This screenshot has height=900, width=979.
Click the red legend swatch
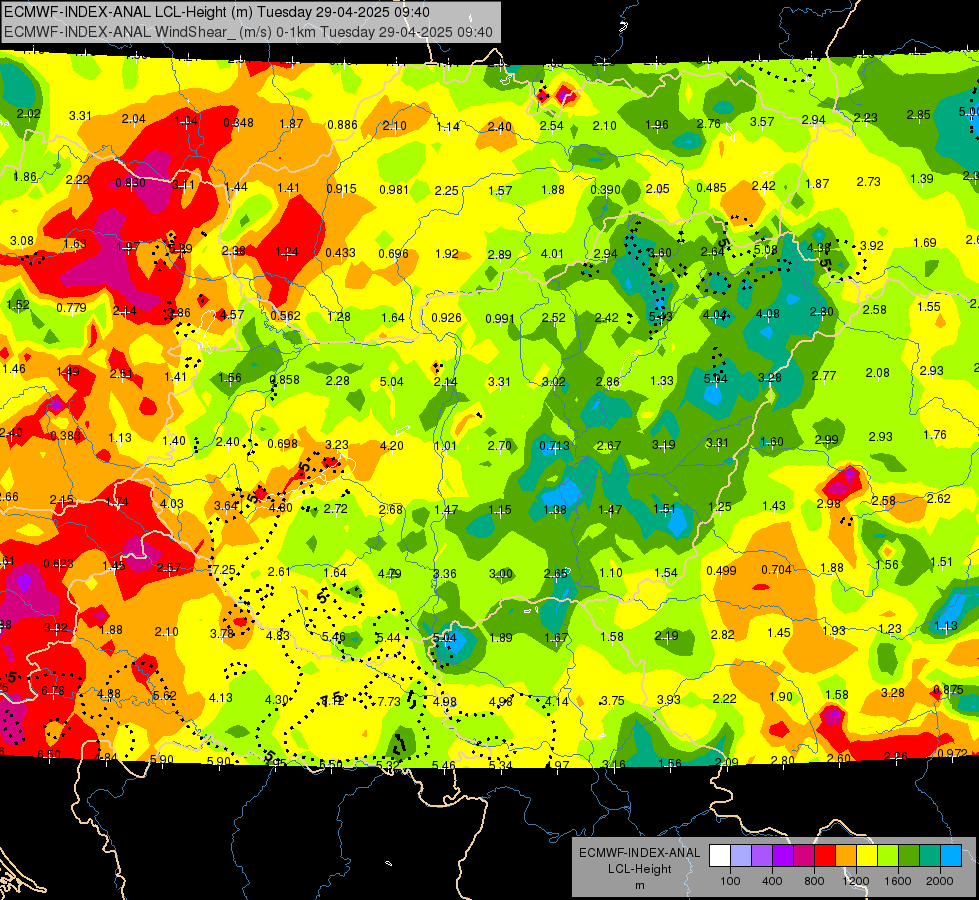click(825, 856)
